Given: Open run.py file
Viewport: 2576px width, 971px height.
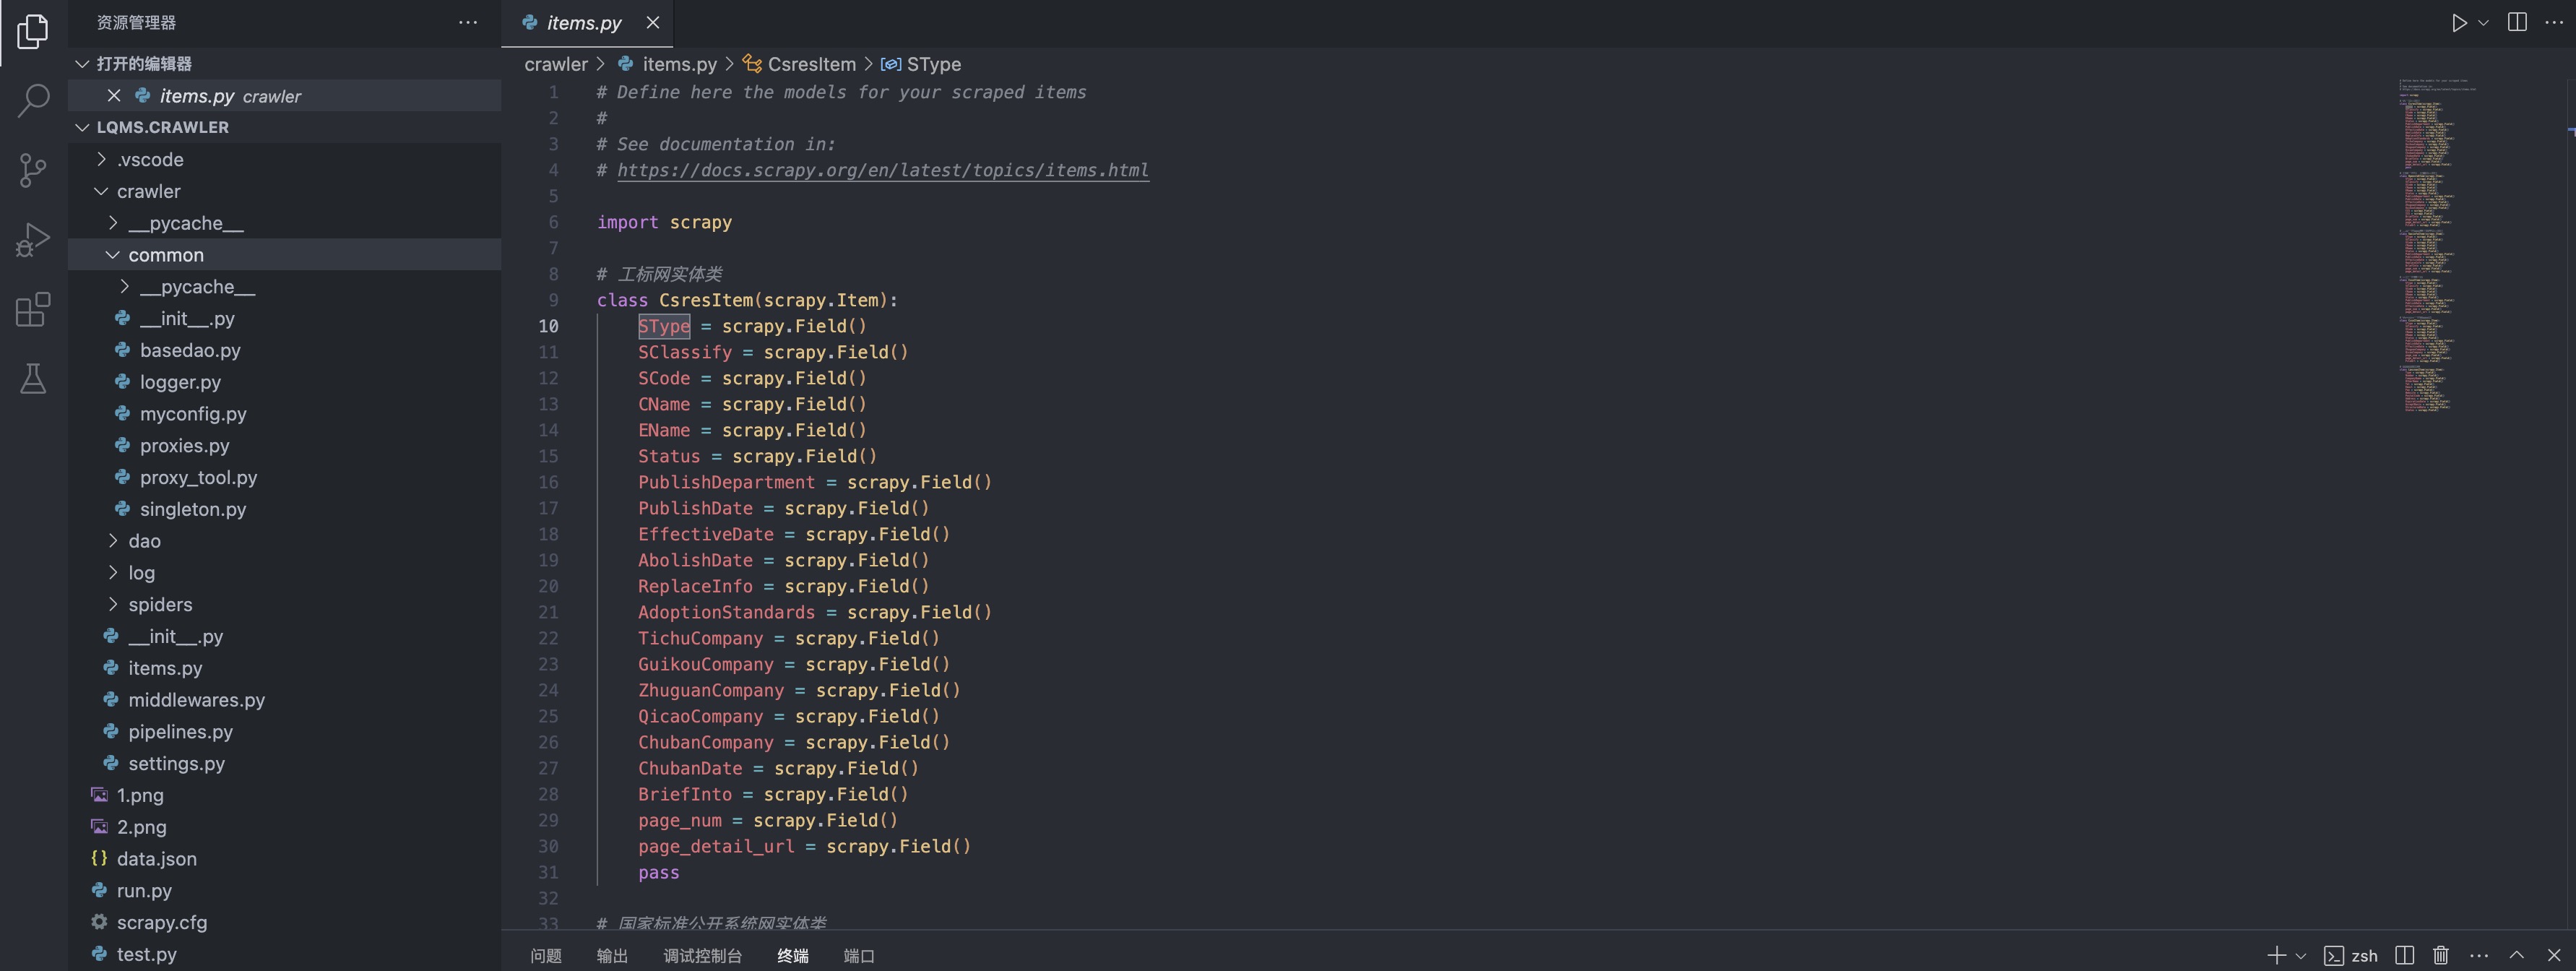Looking at the screenshot, I should [285, 890].
